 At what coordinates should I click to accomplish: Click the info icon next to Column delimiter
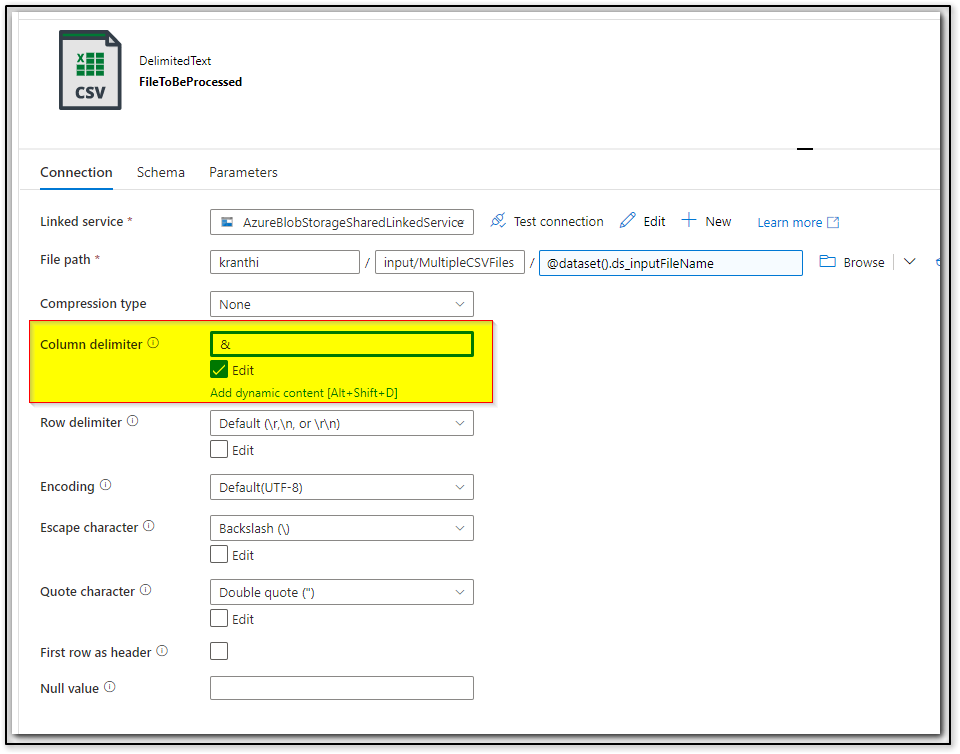pos(152,341)
